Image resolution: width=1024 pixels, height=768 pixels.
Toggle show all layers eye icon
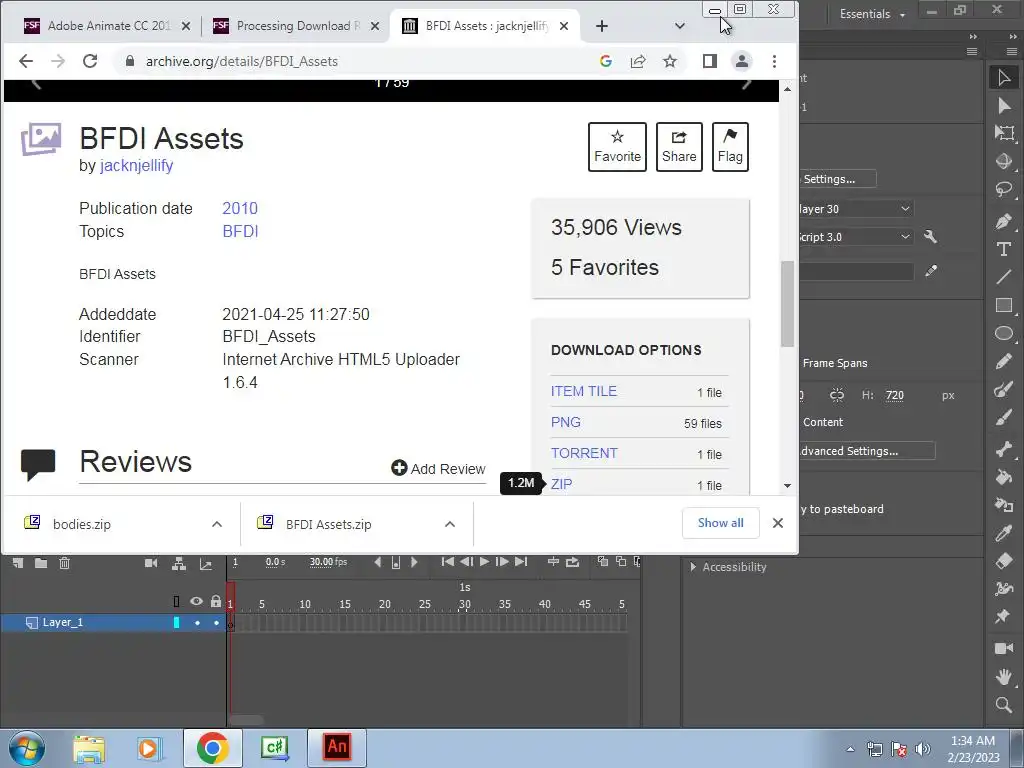point(196,601)
